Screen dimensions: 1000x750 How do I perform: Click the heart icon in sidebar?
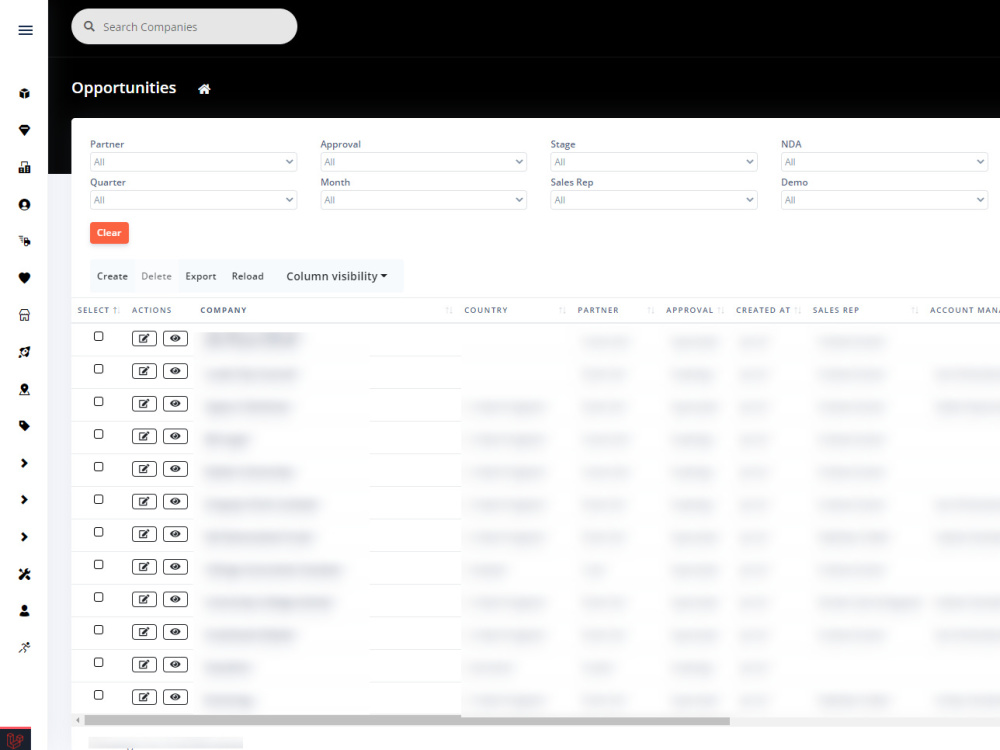[x=24, y=278]
